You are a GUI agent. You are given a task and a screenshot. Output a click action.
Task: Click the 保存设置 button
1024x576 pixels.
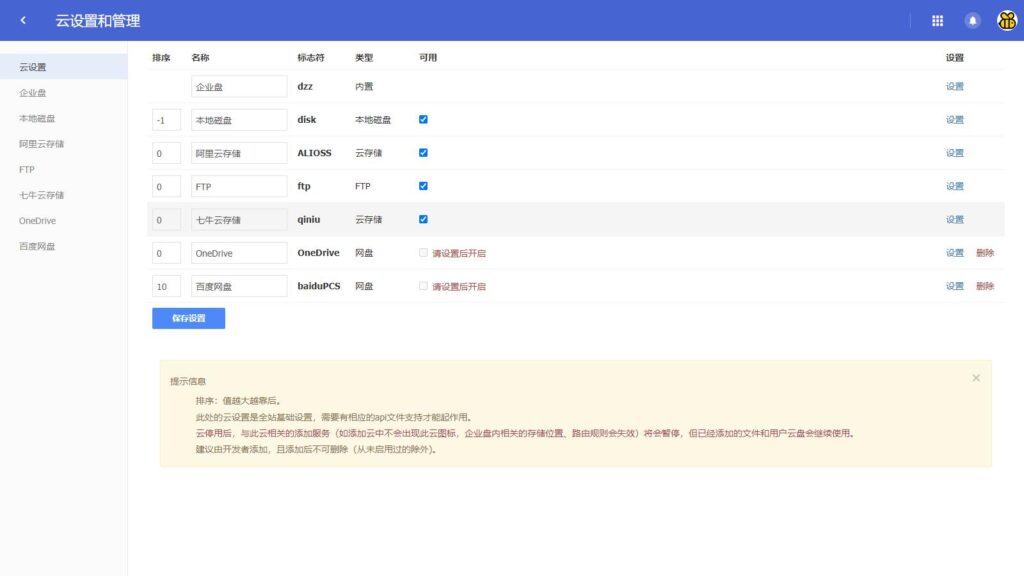(188, 317)
